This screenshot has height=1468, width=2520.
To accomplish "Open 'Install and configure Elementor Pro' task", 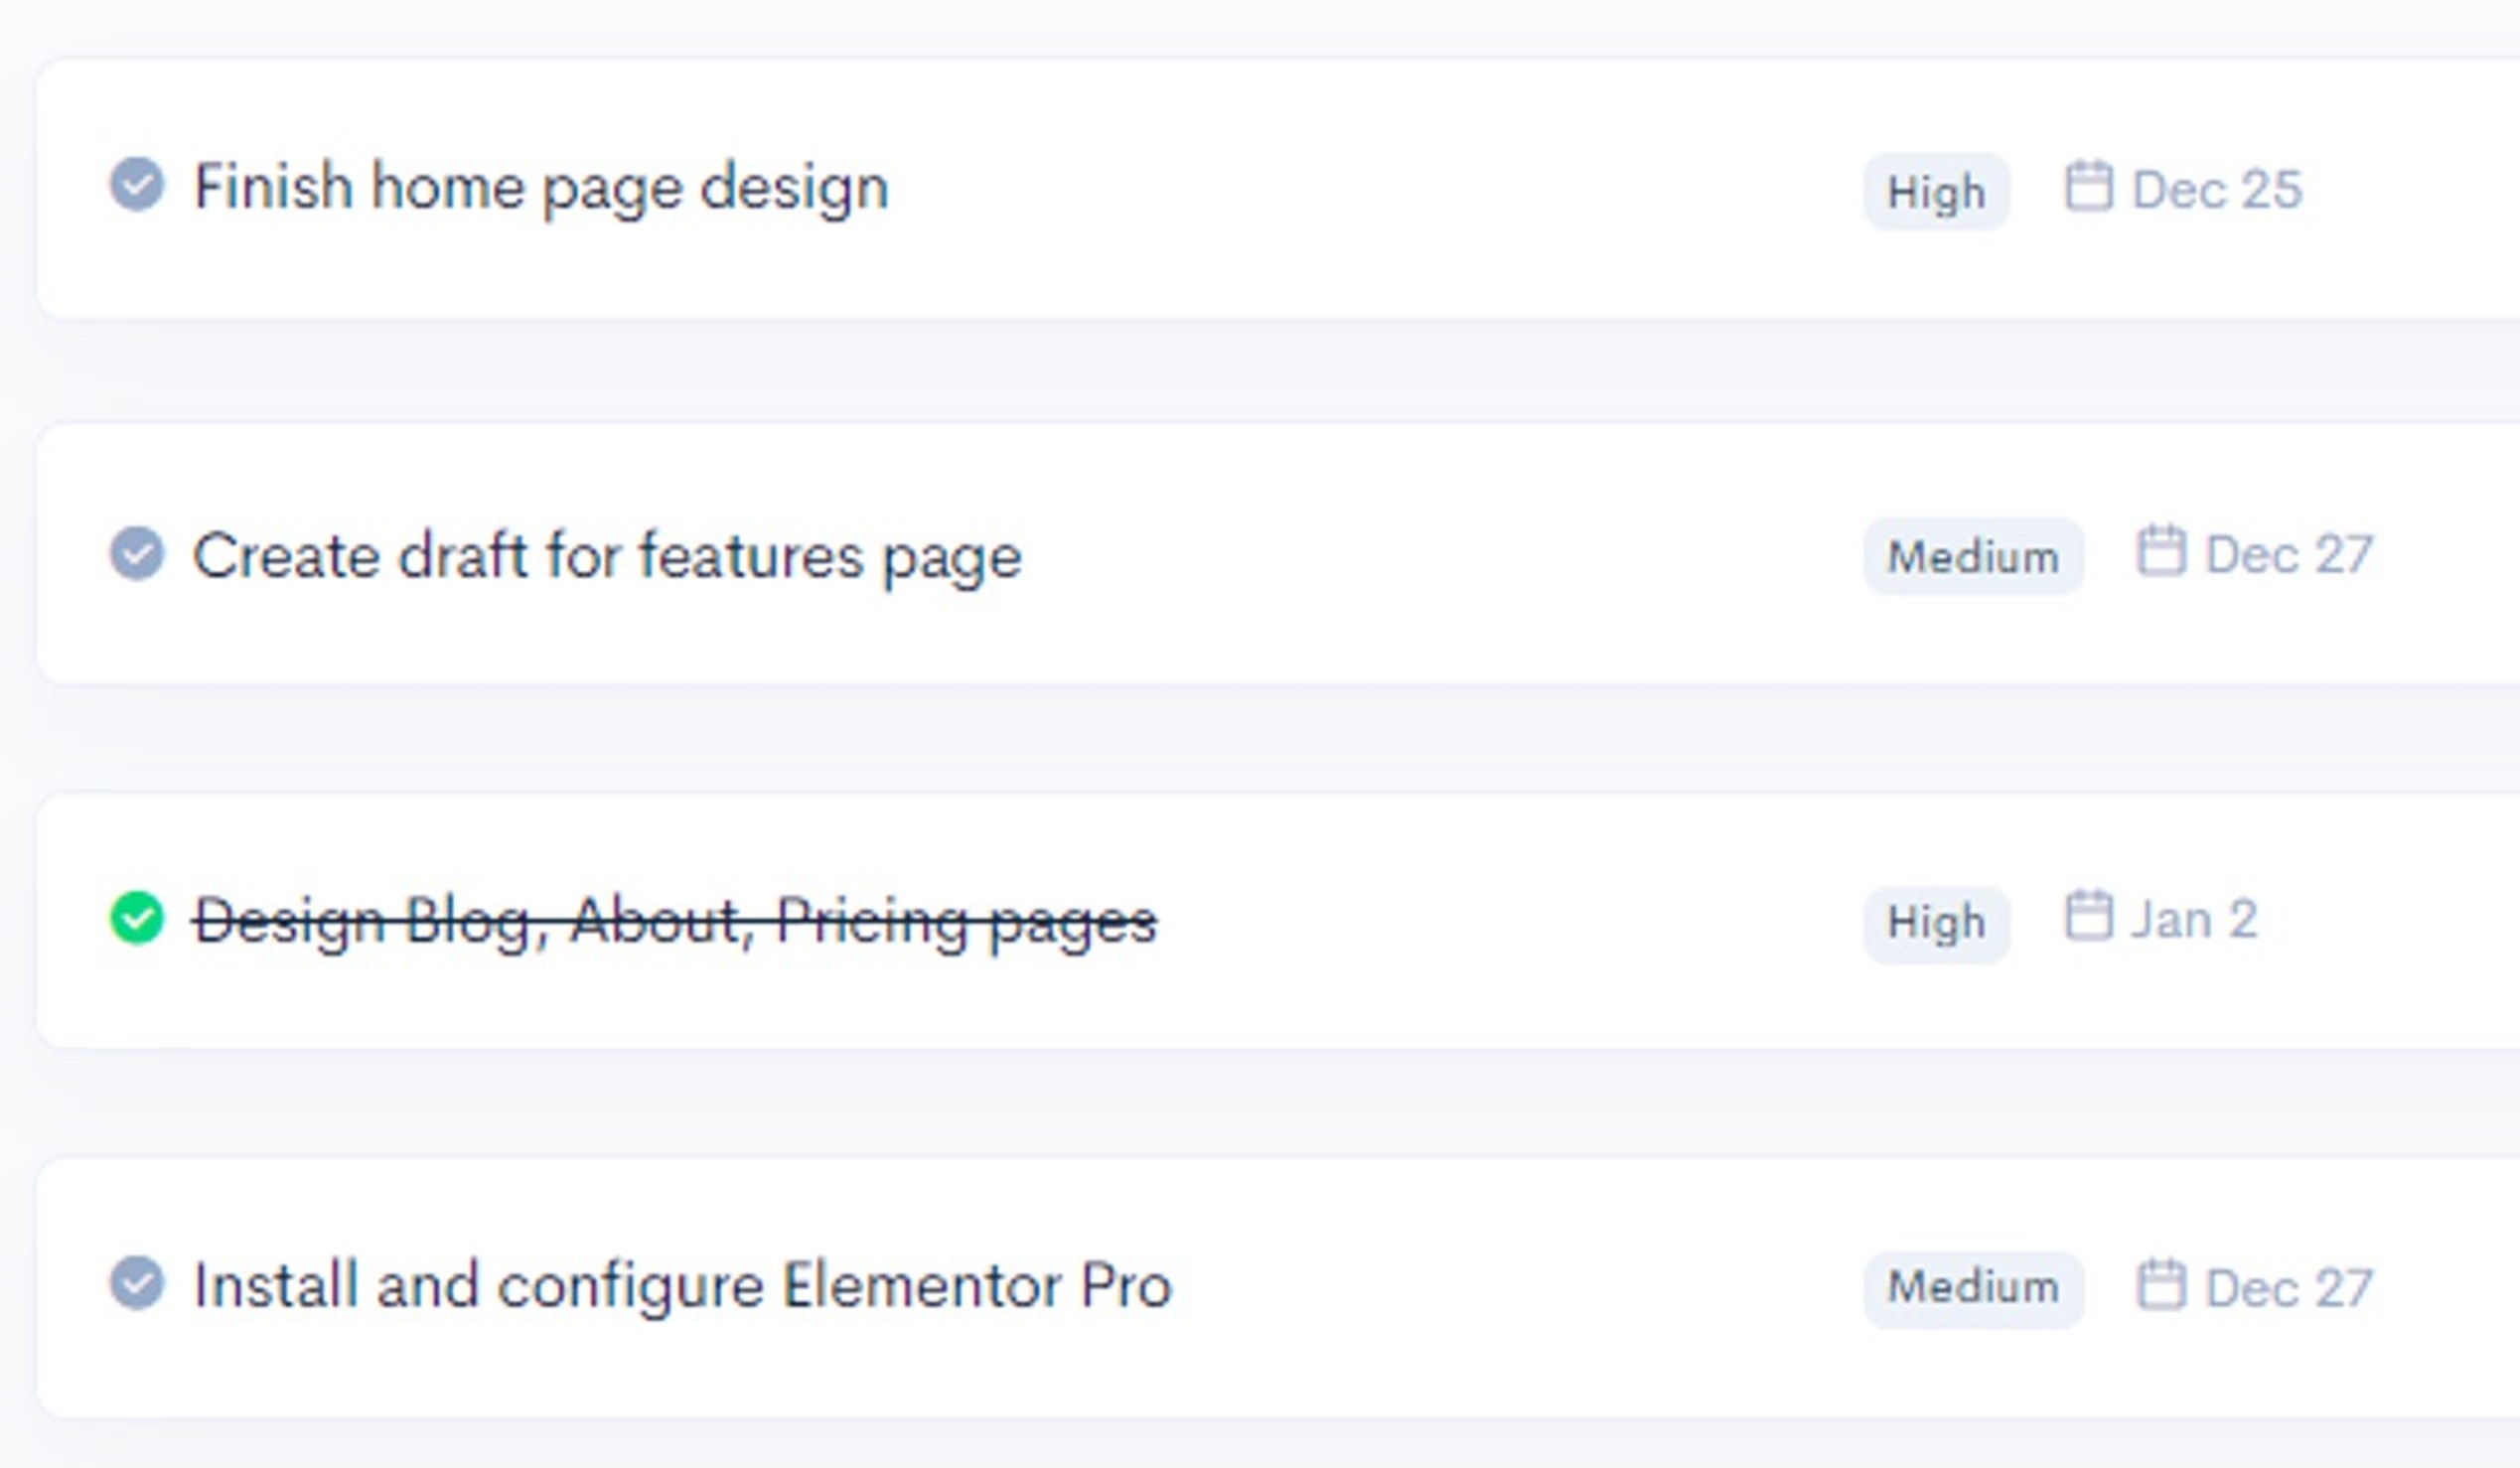I will [682, 1285].
